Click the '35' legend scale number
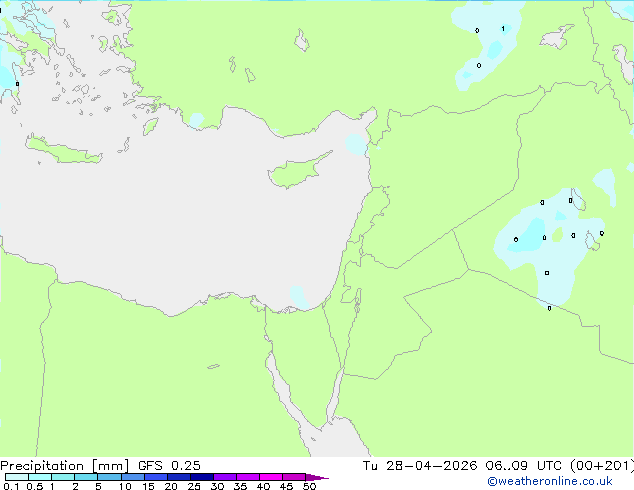This screenshot has height=490, width=634. click(240, 486)
